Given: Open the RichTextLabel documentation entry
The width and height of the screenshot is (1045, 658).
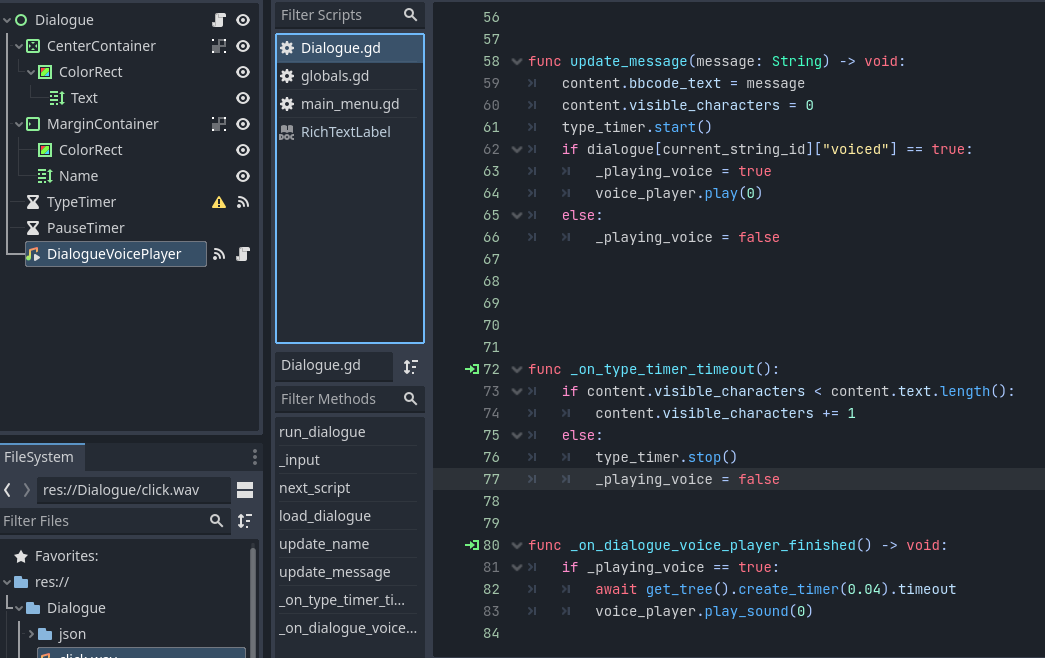Looking at the screenshot, I should point(350,132).
